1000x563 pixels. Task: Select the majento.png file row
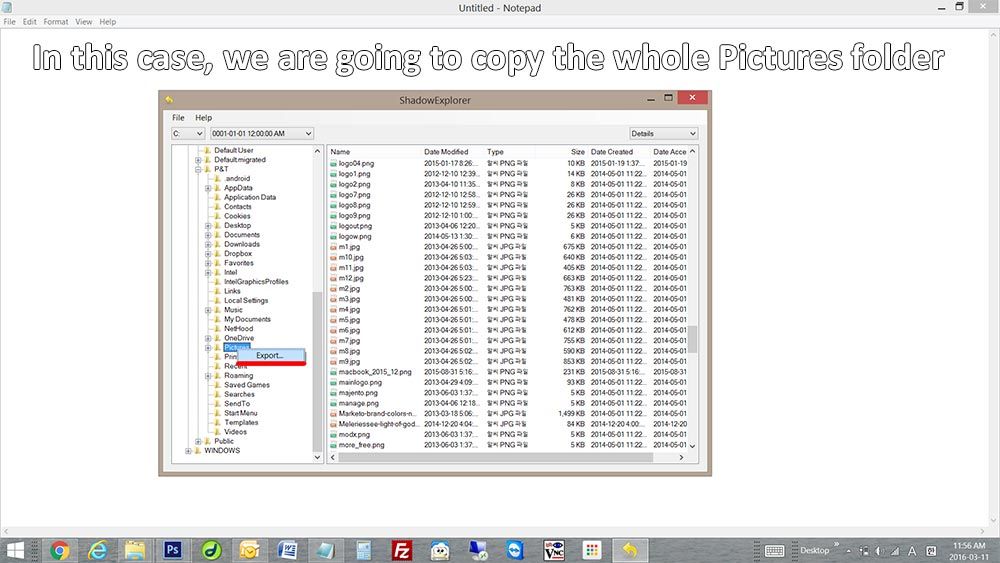[x=508, y=393]
